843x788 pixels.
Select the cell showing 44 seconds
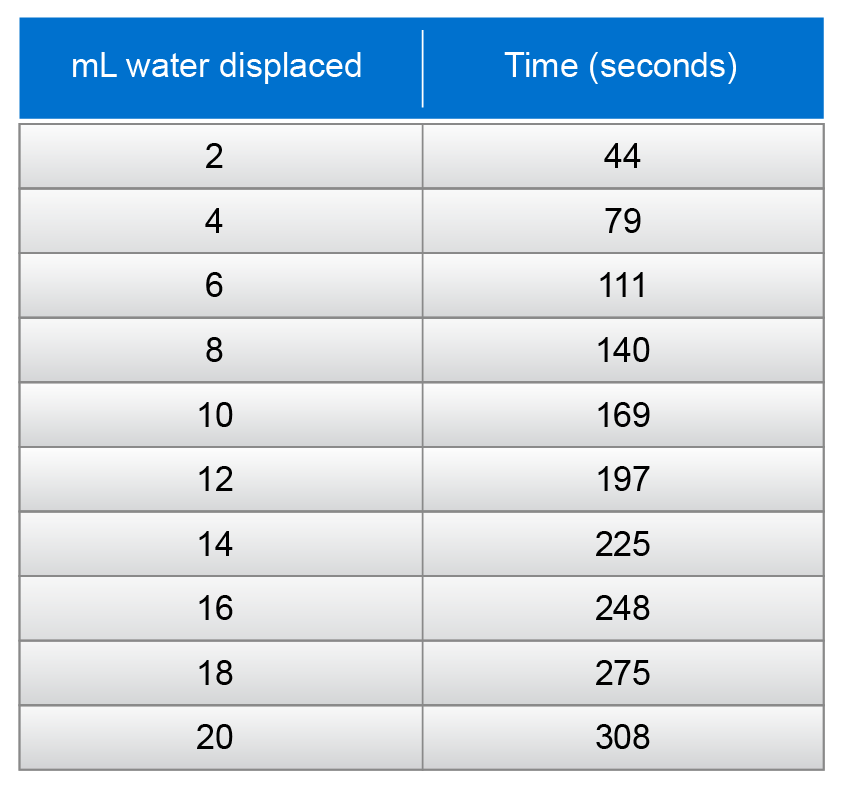(x=622, y=156)
